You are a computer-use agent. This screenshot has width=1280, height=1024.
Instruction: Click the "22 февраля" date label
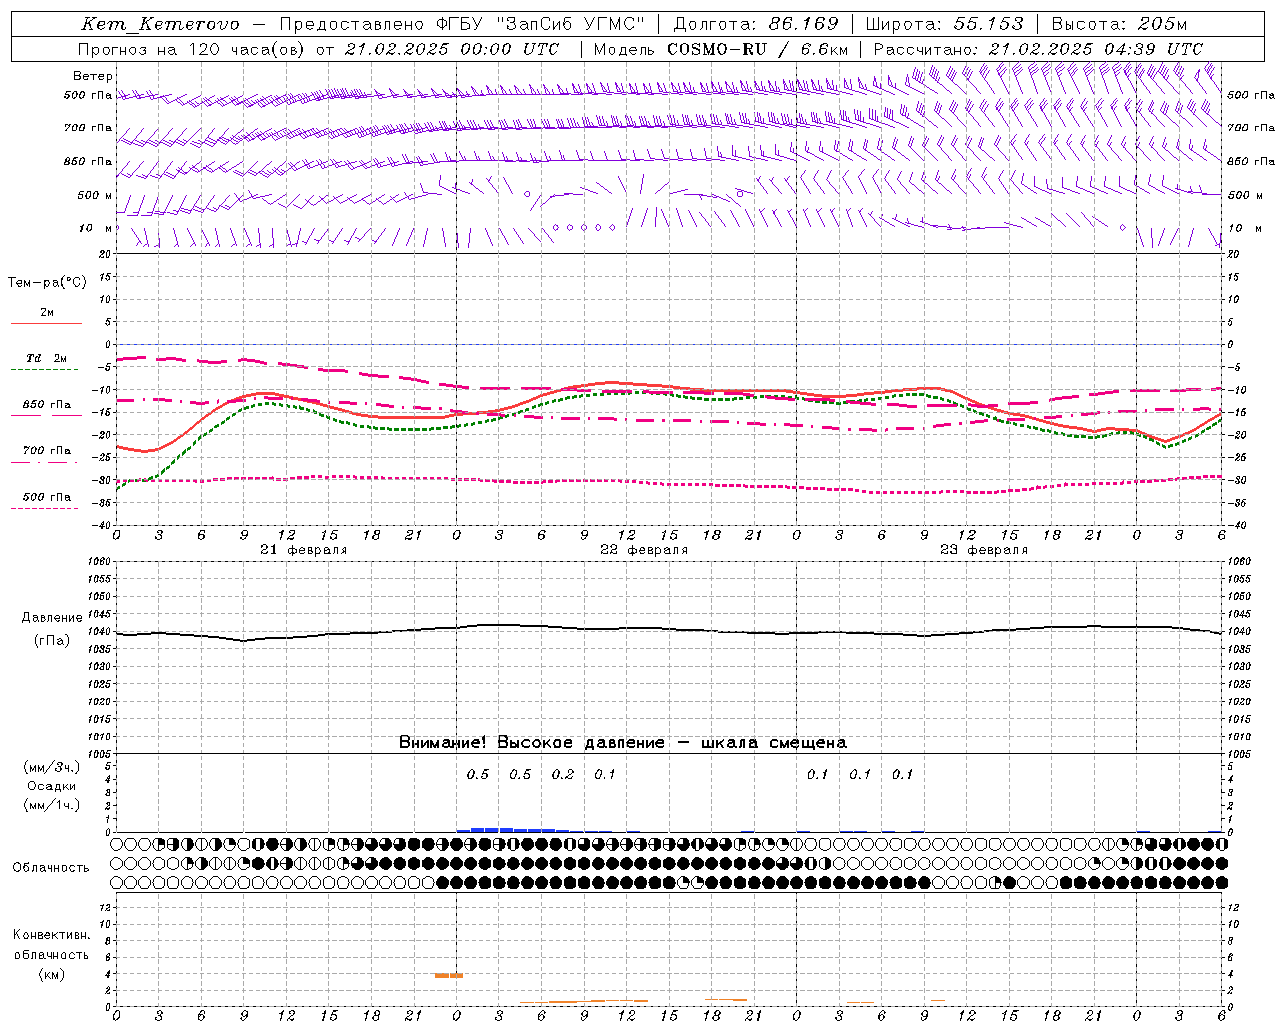click(644, 550)
